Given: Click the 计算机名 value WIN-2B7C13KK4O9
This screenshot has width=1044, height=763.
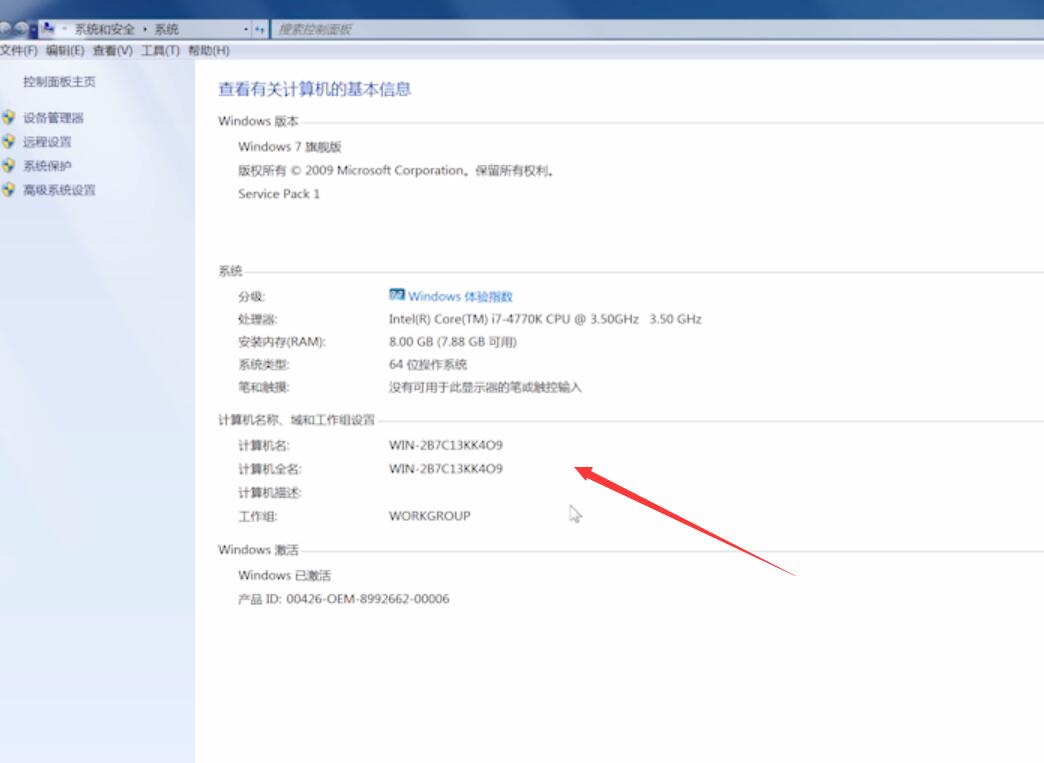Looking at the screenshot, I should pos(445,445).
